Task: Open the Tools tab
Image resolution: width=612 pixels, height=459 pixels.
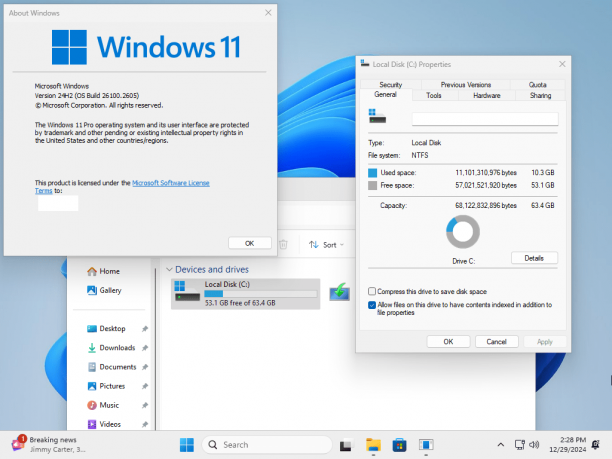Action: pyautogui.click(x=434, y=95)
